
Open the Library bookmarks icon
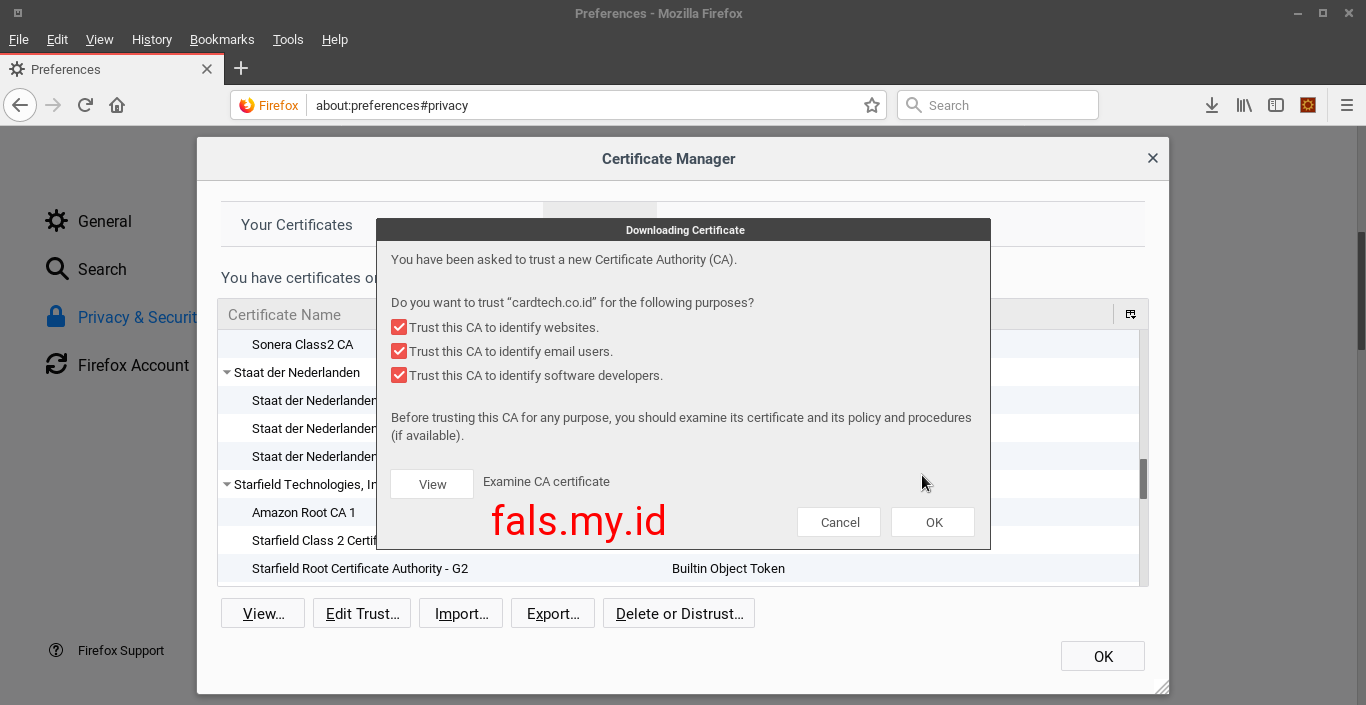(x=1244, y=105)
